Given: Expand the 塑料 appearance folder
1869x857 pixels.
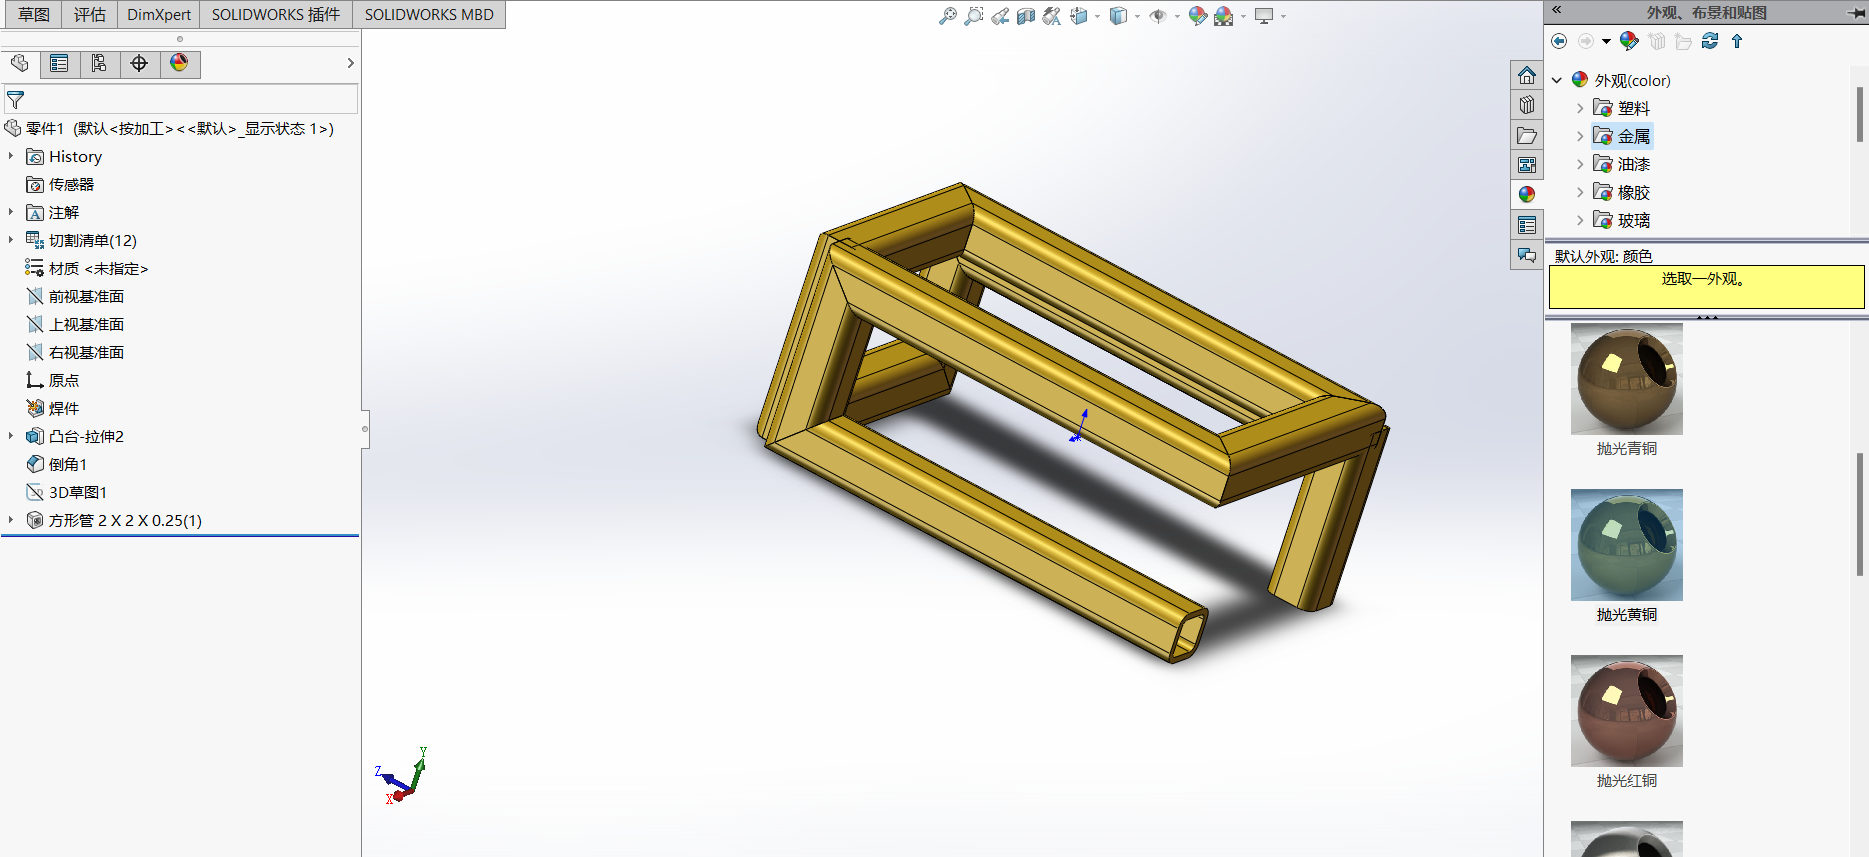Looking at the screenshot, I should pyautogui.click(x=1580, y=108).
